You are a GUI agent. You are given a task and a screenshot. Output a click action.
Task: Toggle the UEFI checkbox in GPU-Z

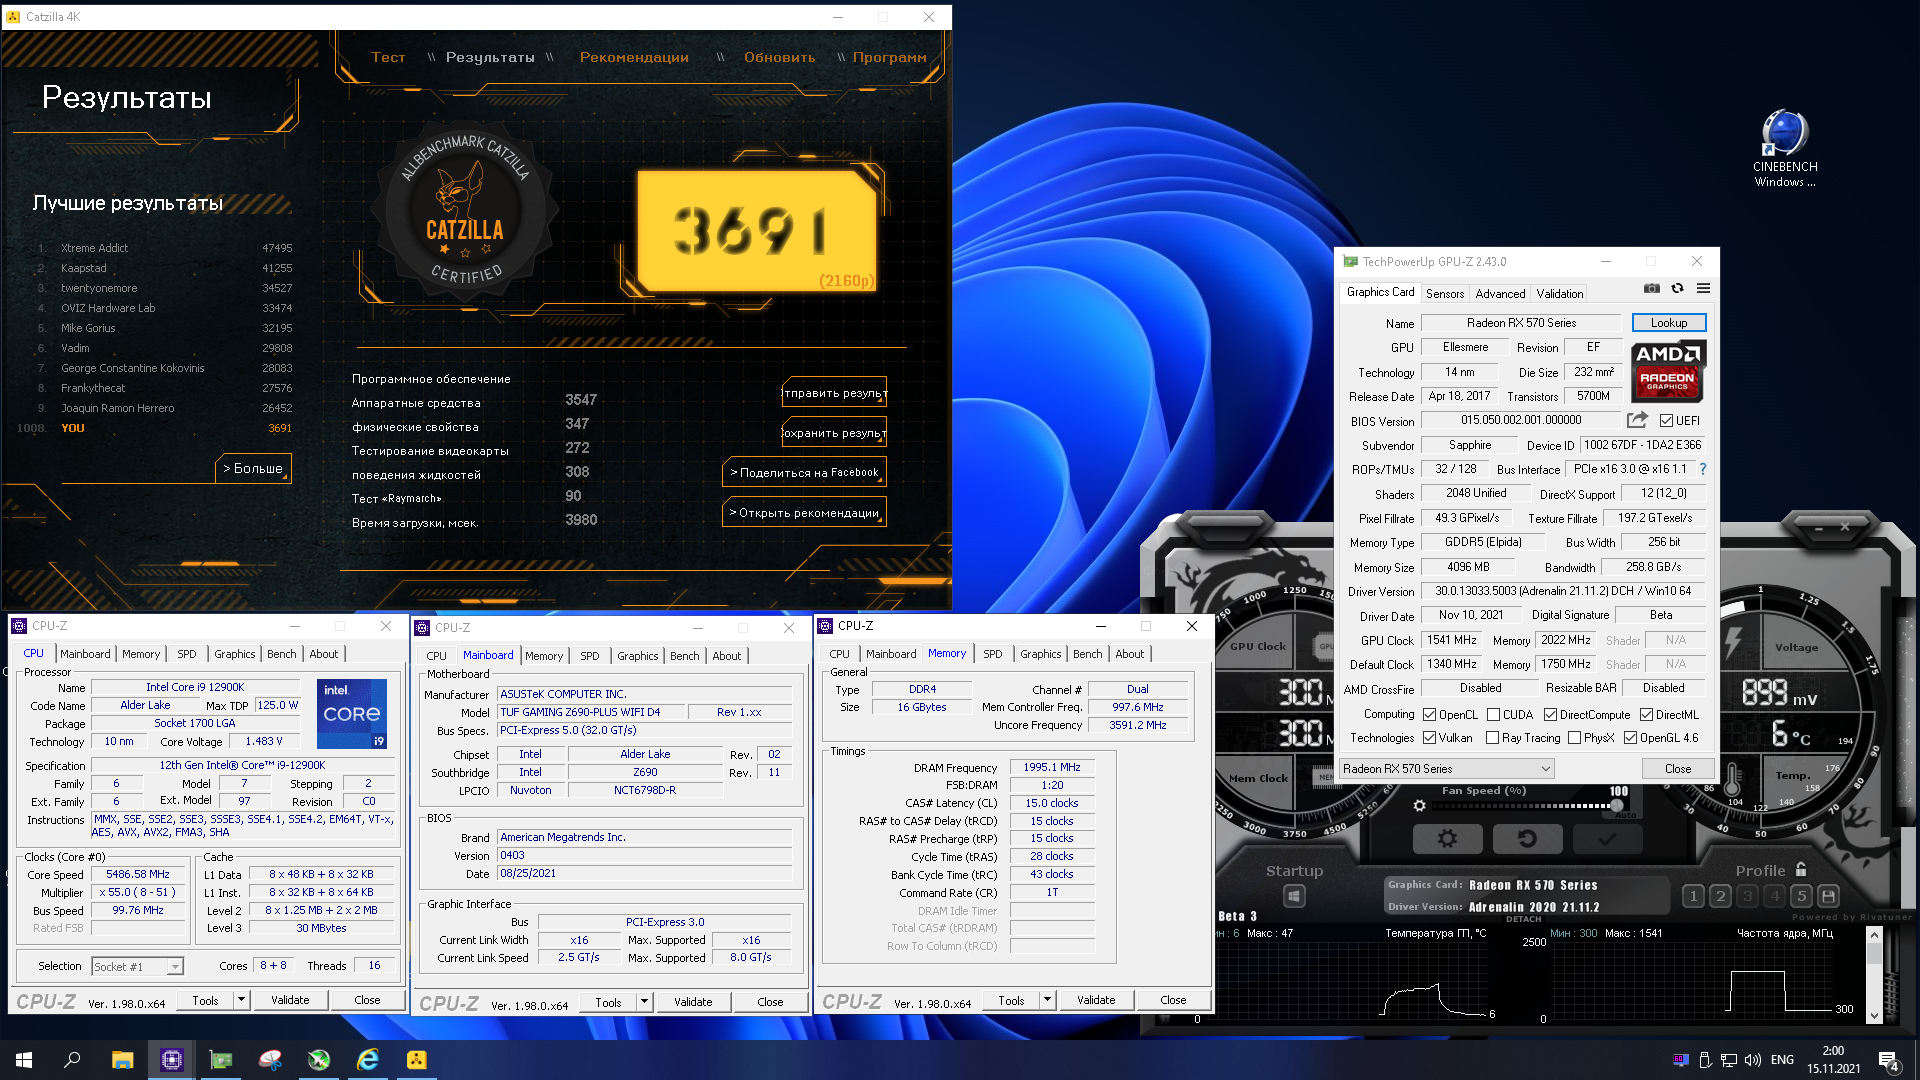(1666, 421)
